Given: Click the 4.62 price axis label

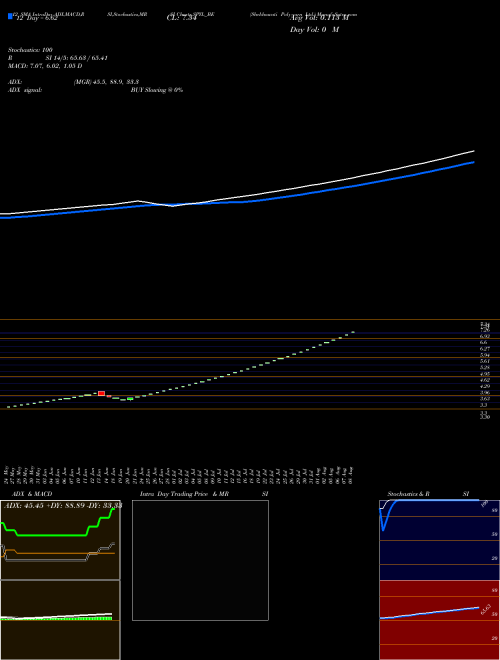Looking at the screenshot, I should tap(484, 380).
